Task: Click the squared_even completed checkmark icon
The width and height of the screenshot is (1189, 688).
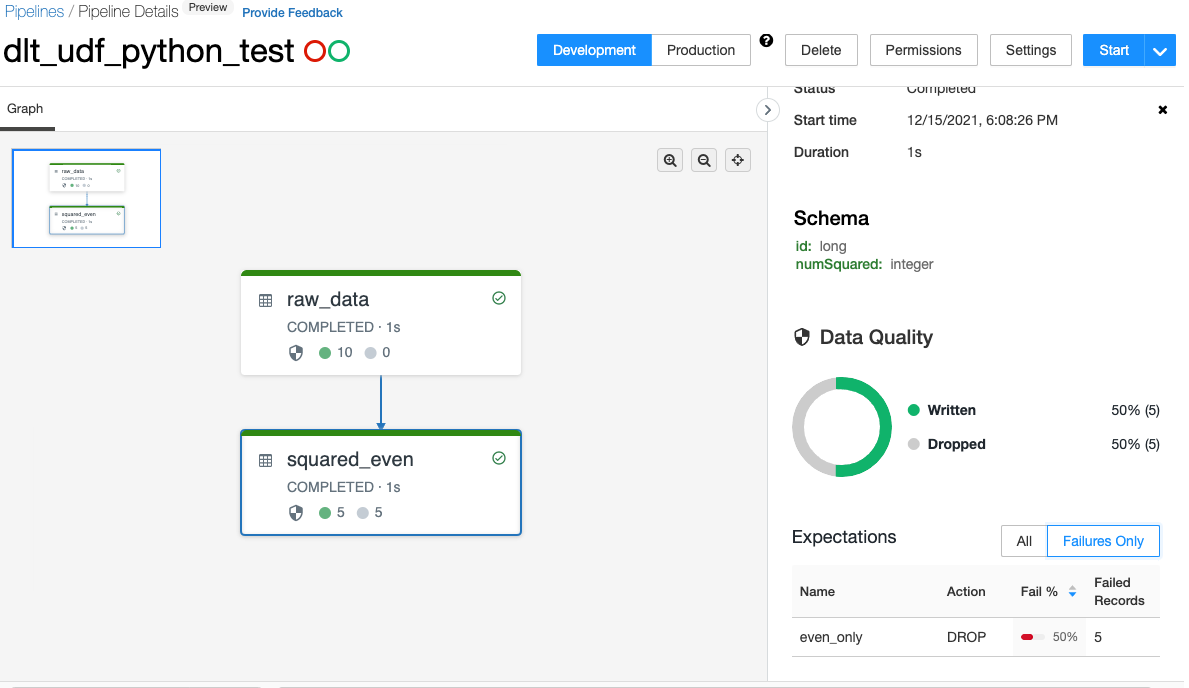Action: coord(499,458)
